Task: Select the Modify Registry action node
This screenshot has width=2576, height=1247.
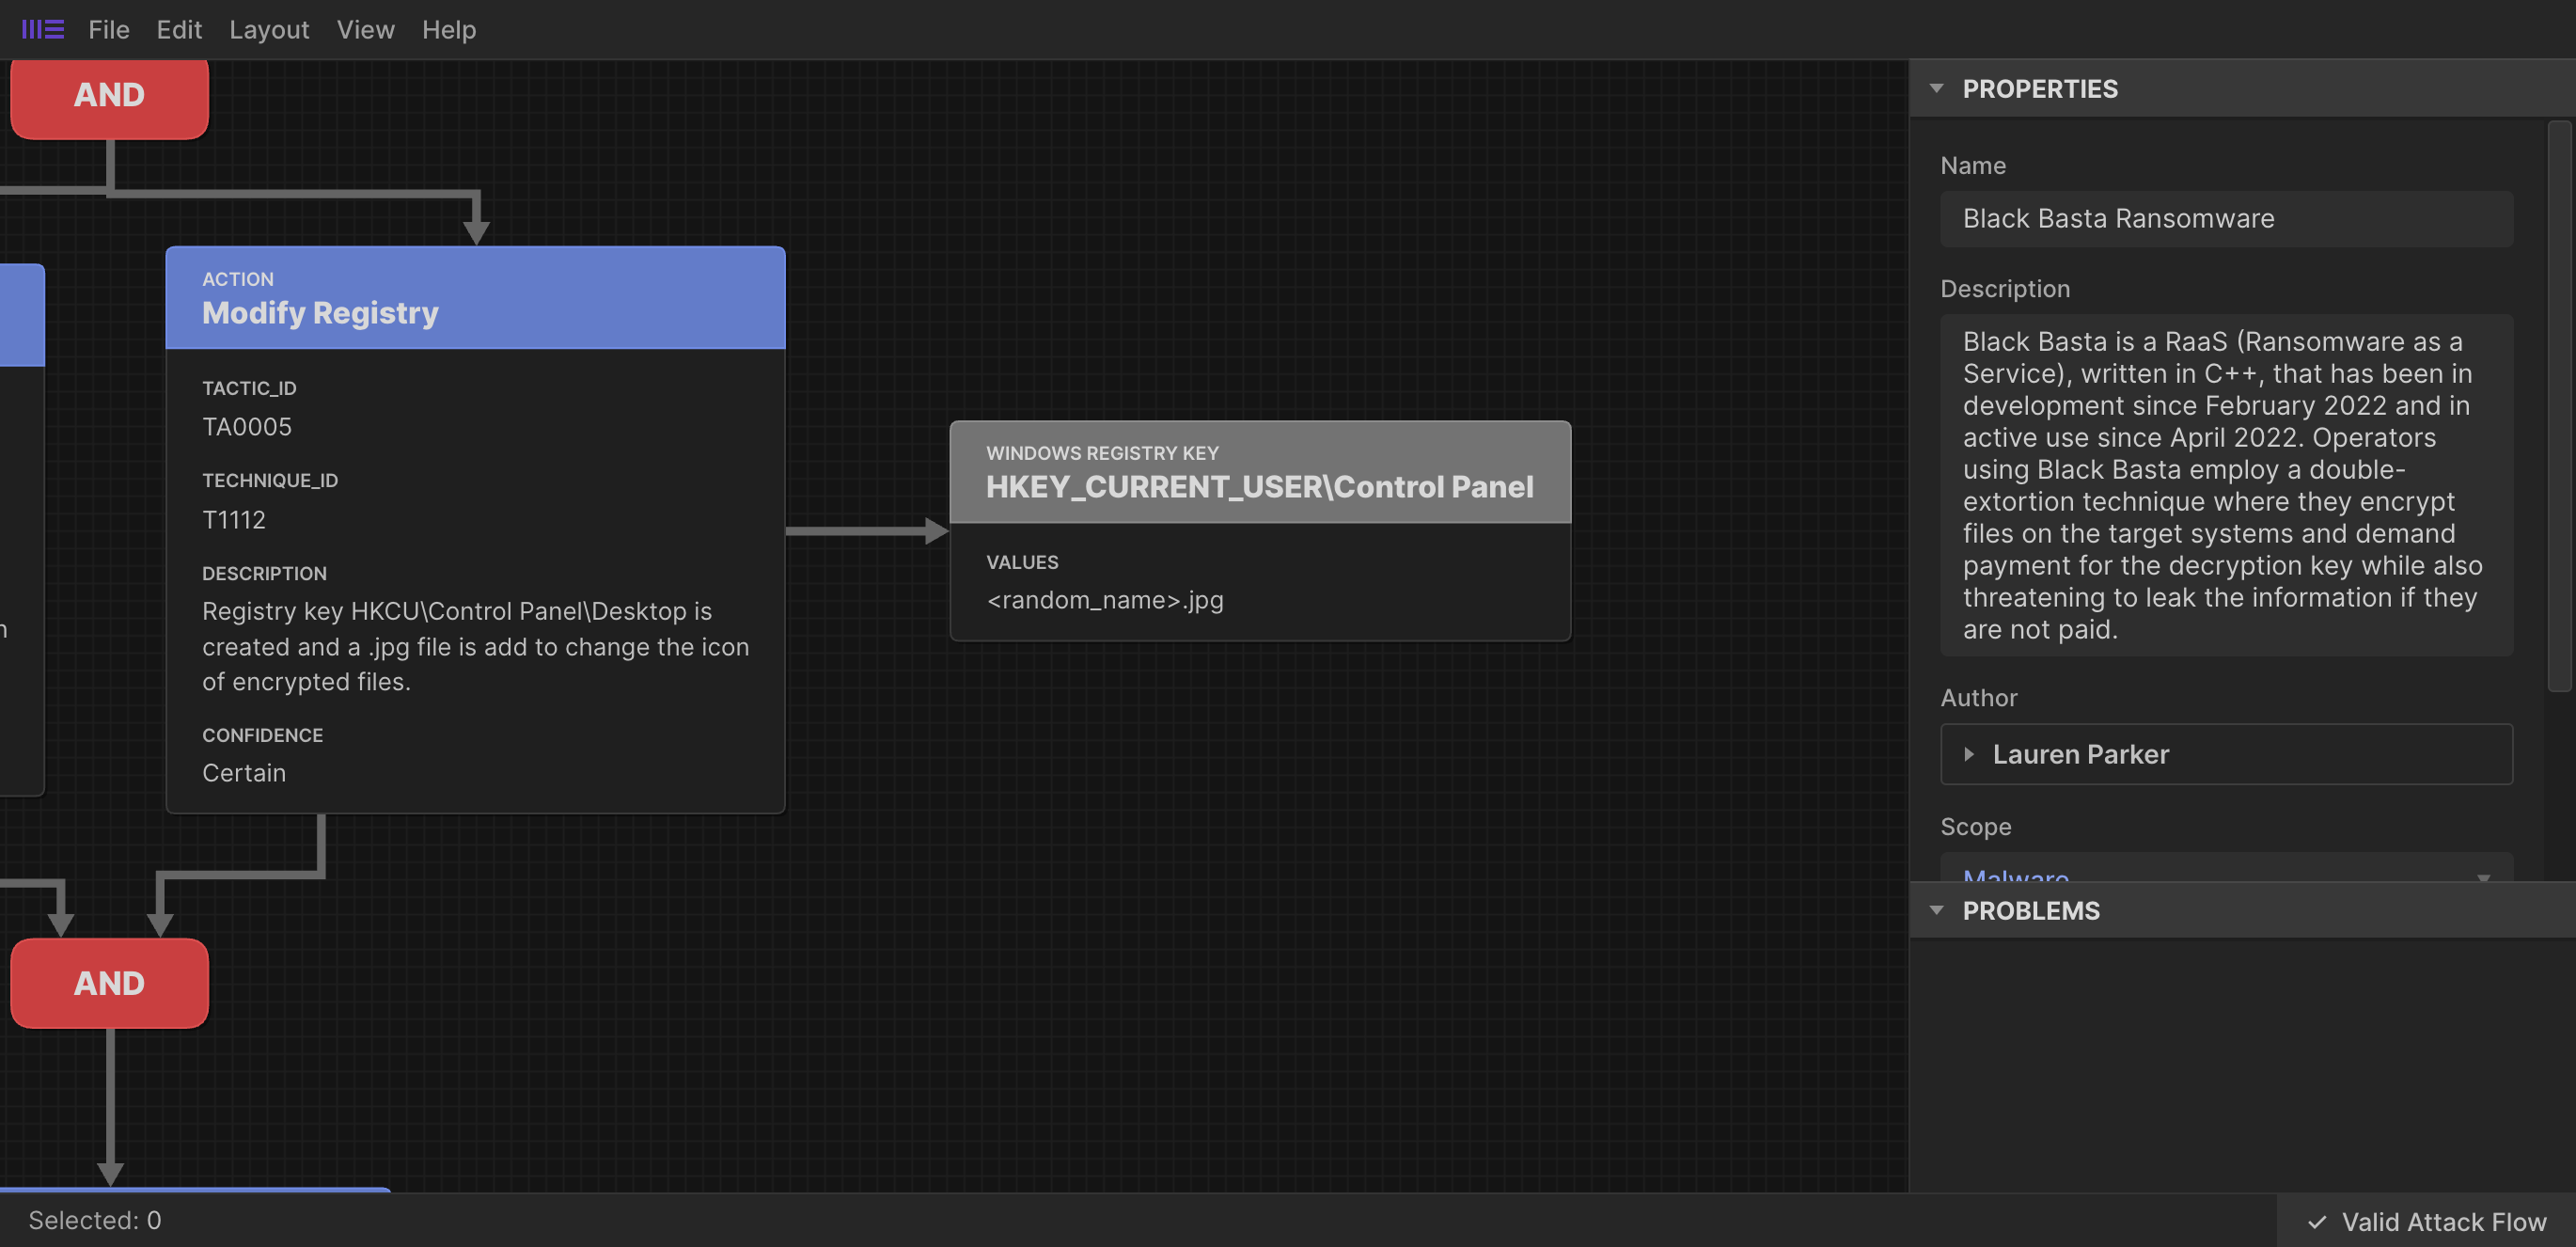Action: pyautogui.click(x=475, y=298)
